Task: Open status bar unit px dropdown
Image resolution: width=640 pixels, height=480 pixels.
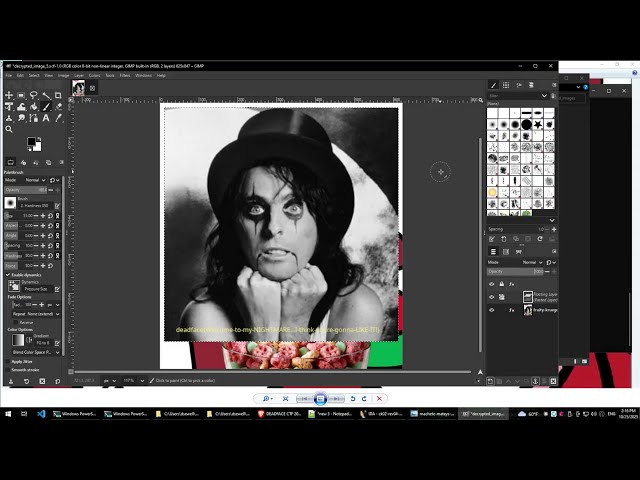Action: point(109,380)
